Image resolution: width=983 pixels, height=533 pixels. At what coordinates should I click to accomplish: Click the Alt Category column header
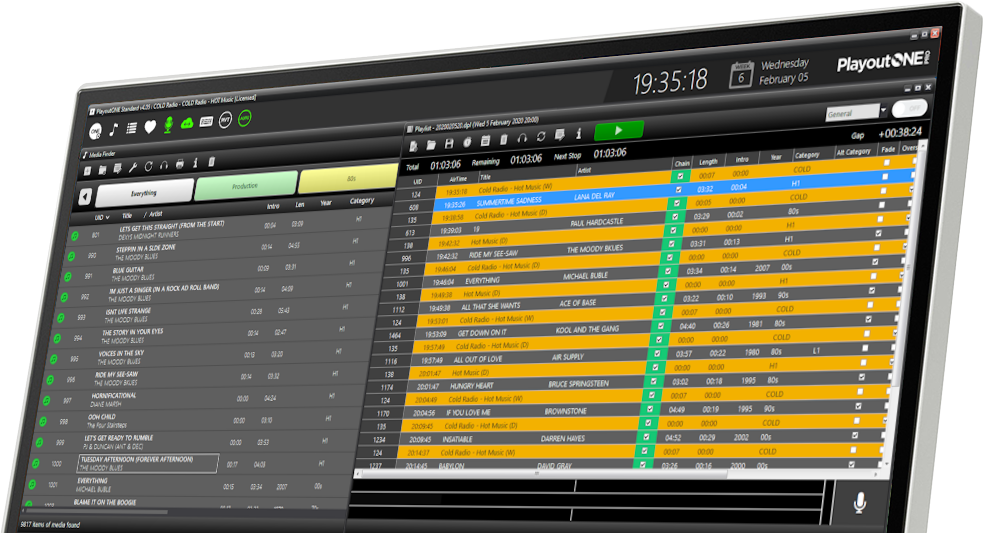853,152
